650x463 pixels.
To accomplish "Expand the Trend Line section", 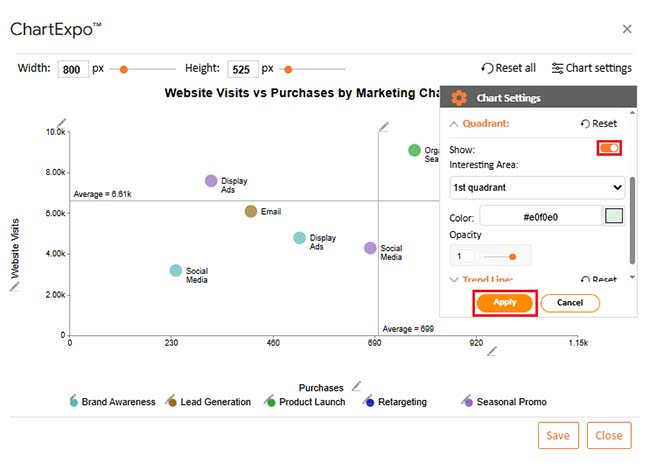I will coord(455,281).
